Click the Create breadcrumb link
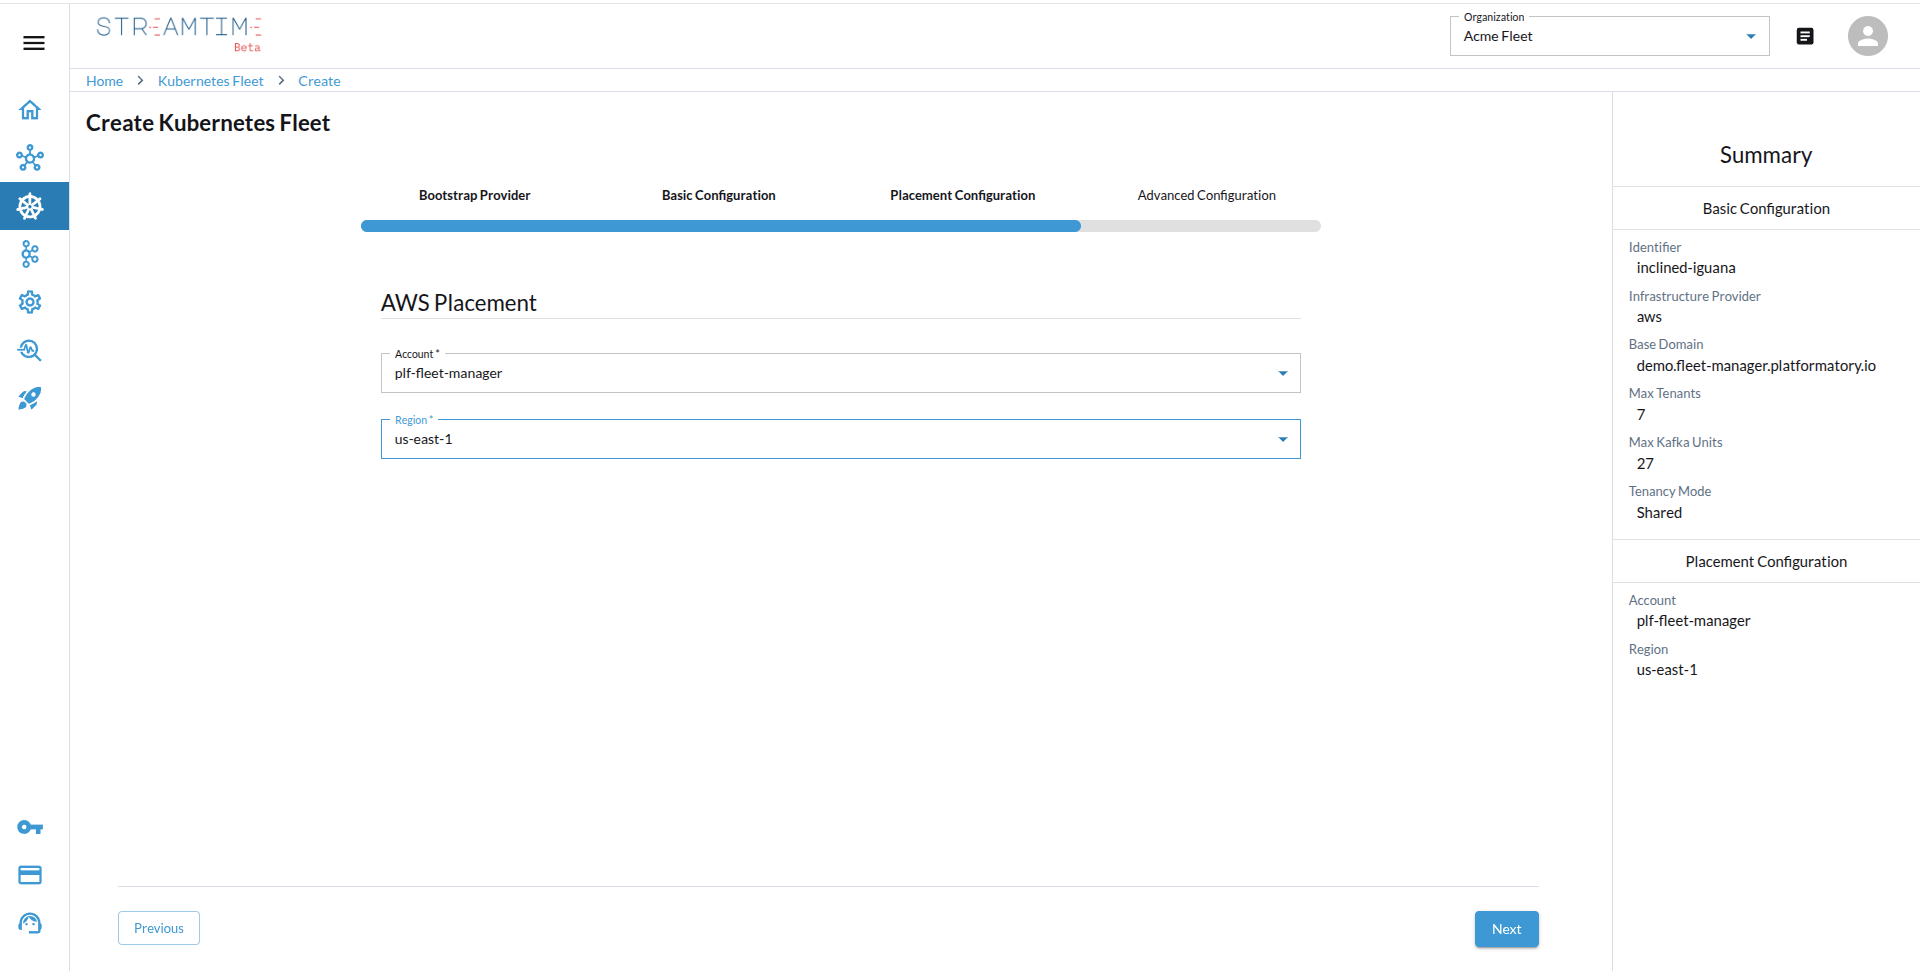This screenshot has height=971, width=1920. point(319,81)
